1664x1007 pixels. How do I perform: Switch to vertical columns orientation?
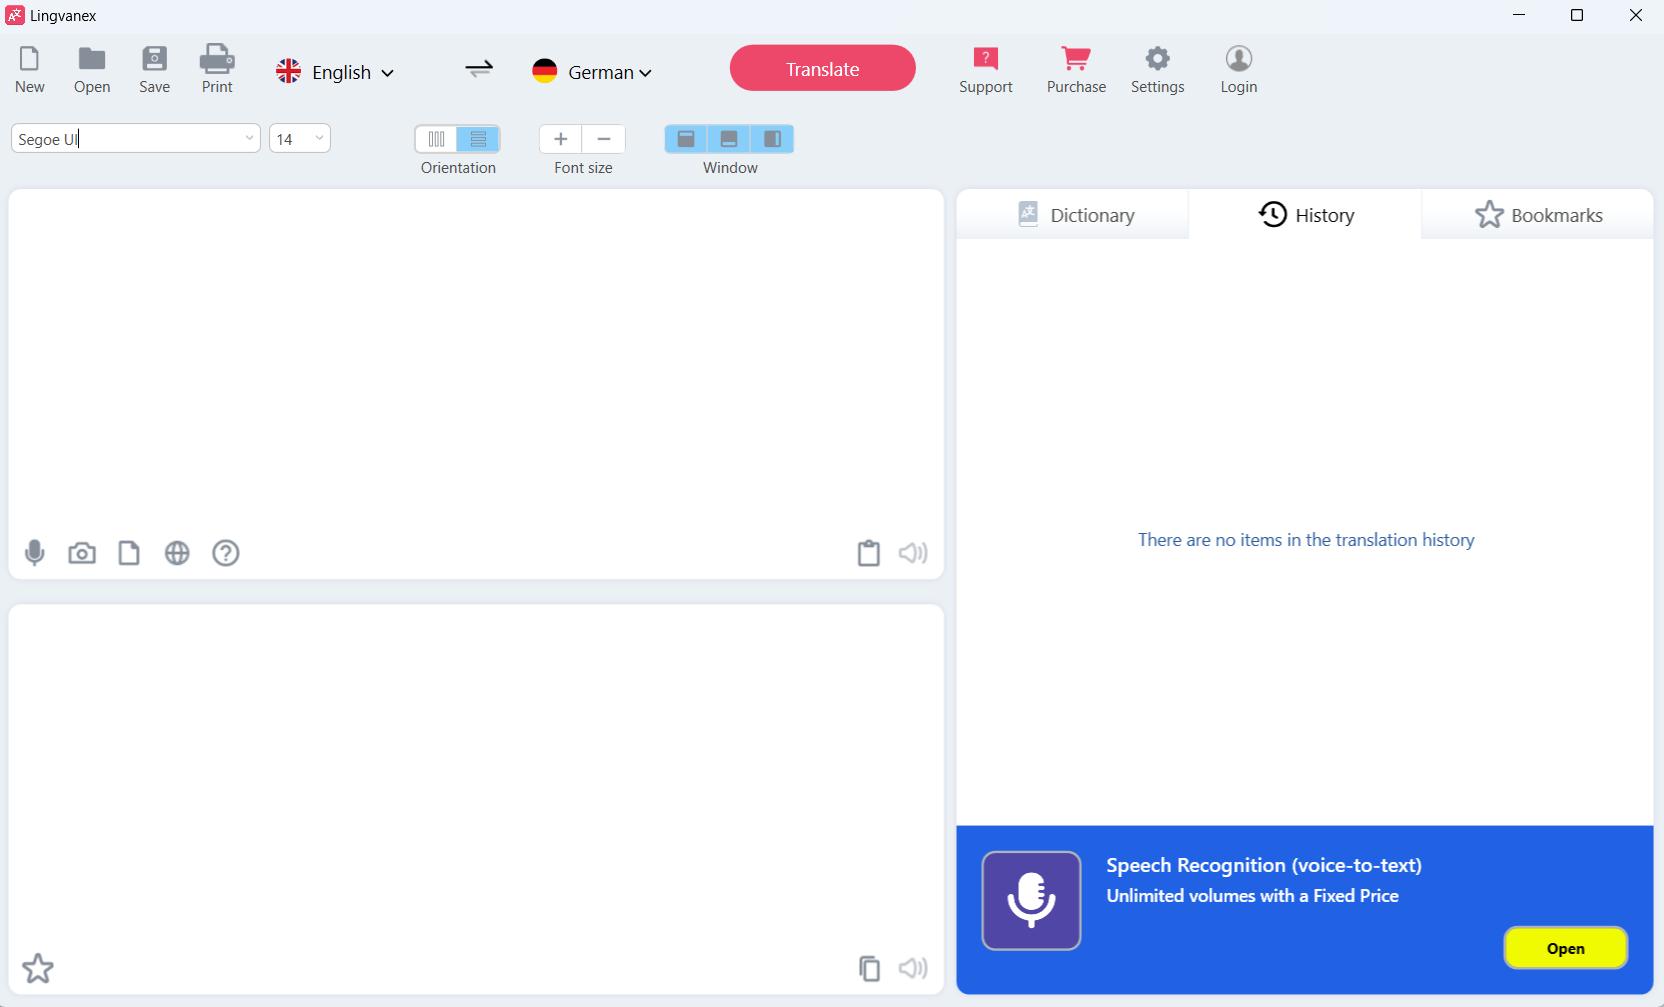click(x=436, y=139)
